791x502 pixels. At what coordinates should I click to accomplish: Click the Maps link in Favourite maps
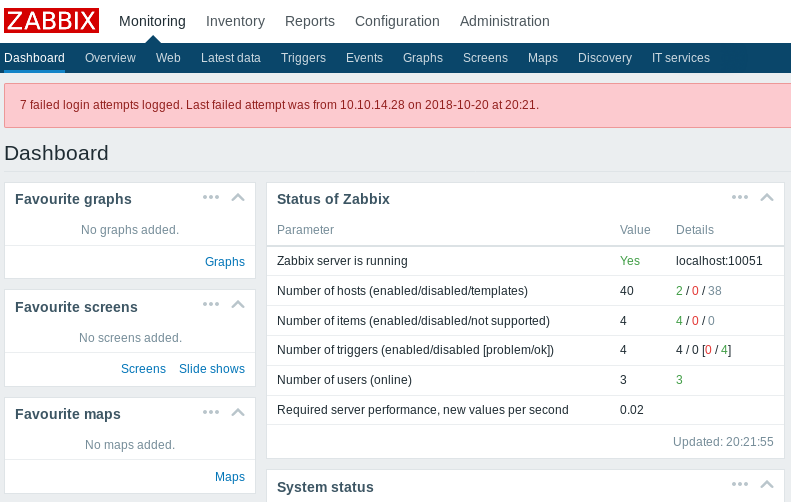[x=229, y=477]
